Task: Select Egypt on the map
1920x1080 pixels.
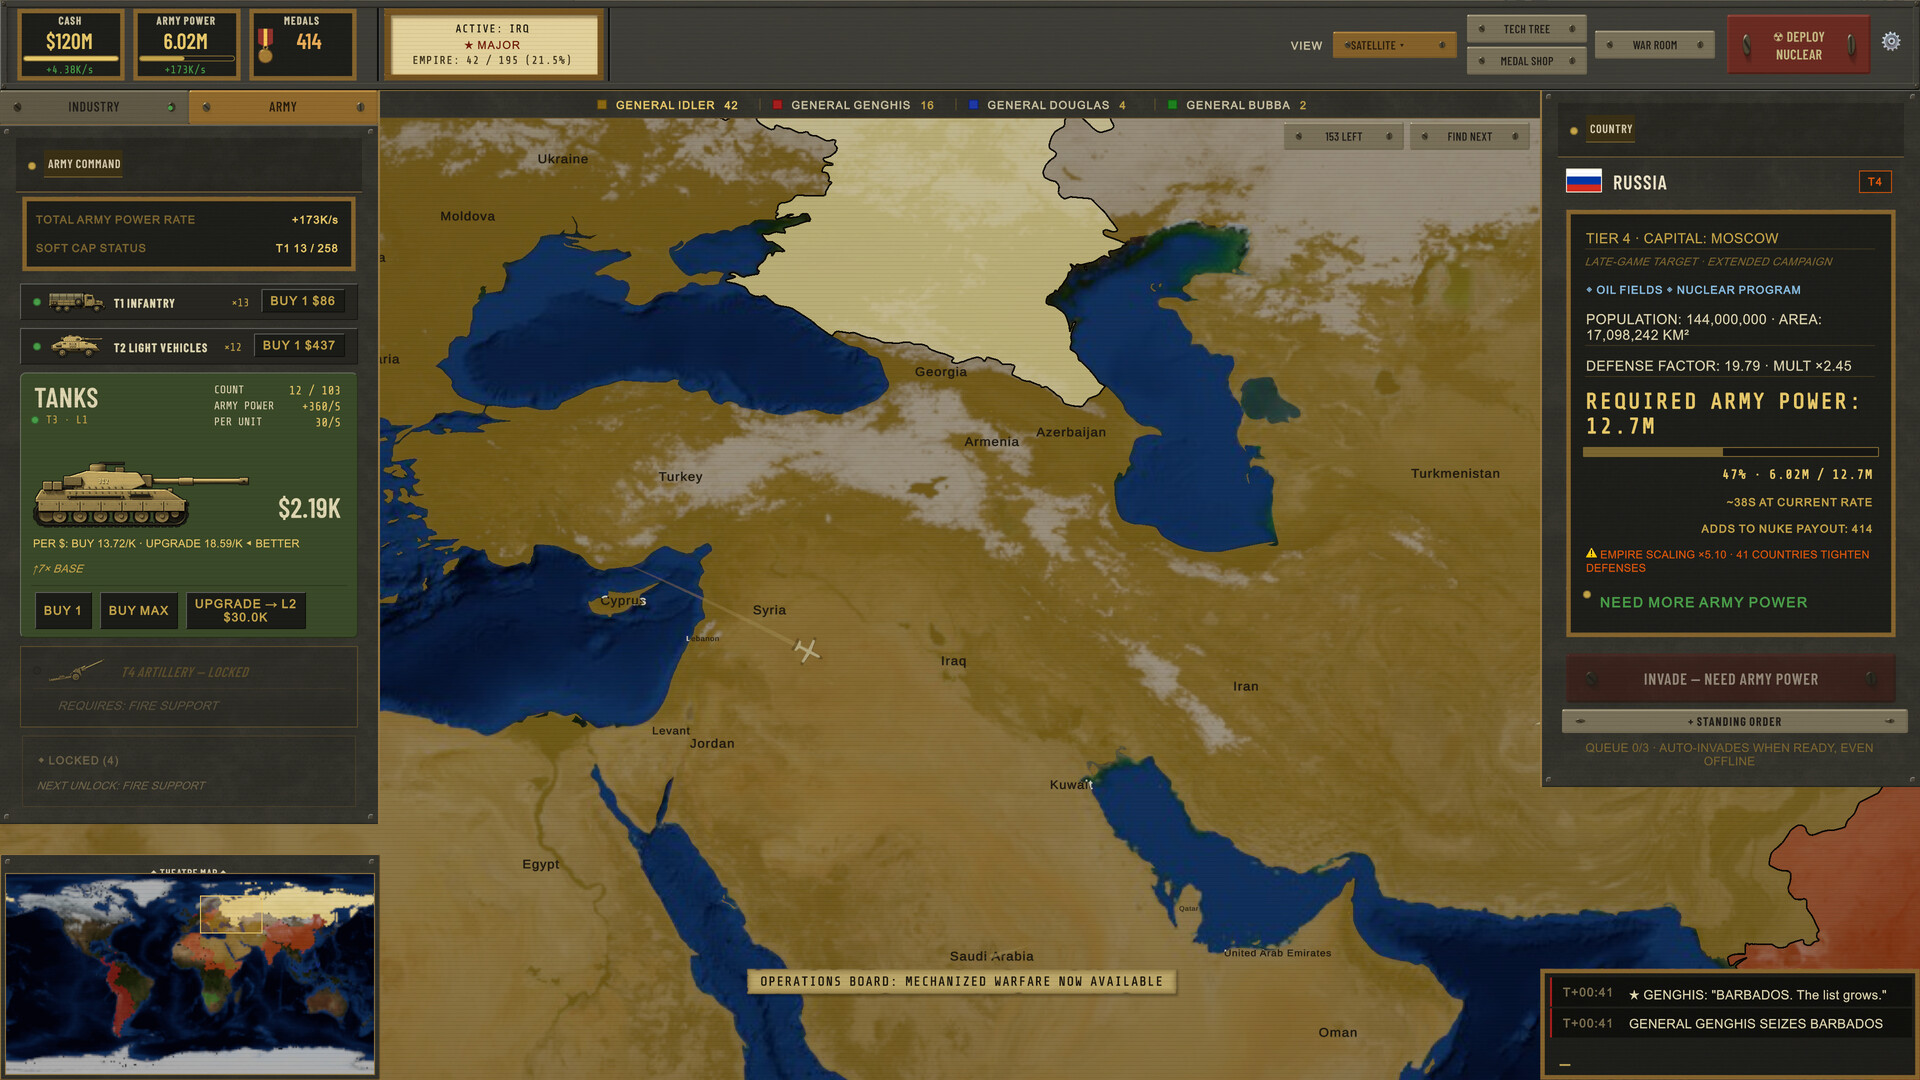Action: click(540, 864)
